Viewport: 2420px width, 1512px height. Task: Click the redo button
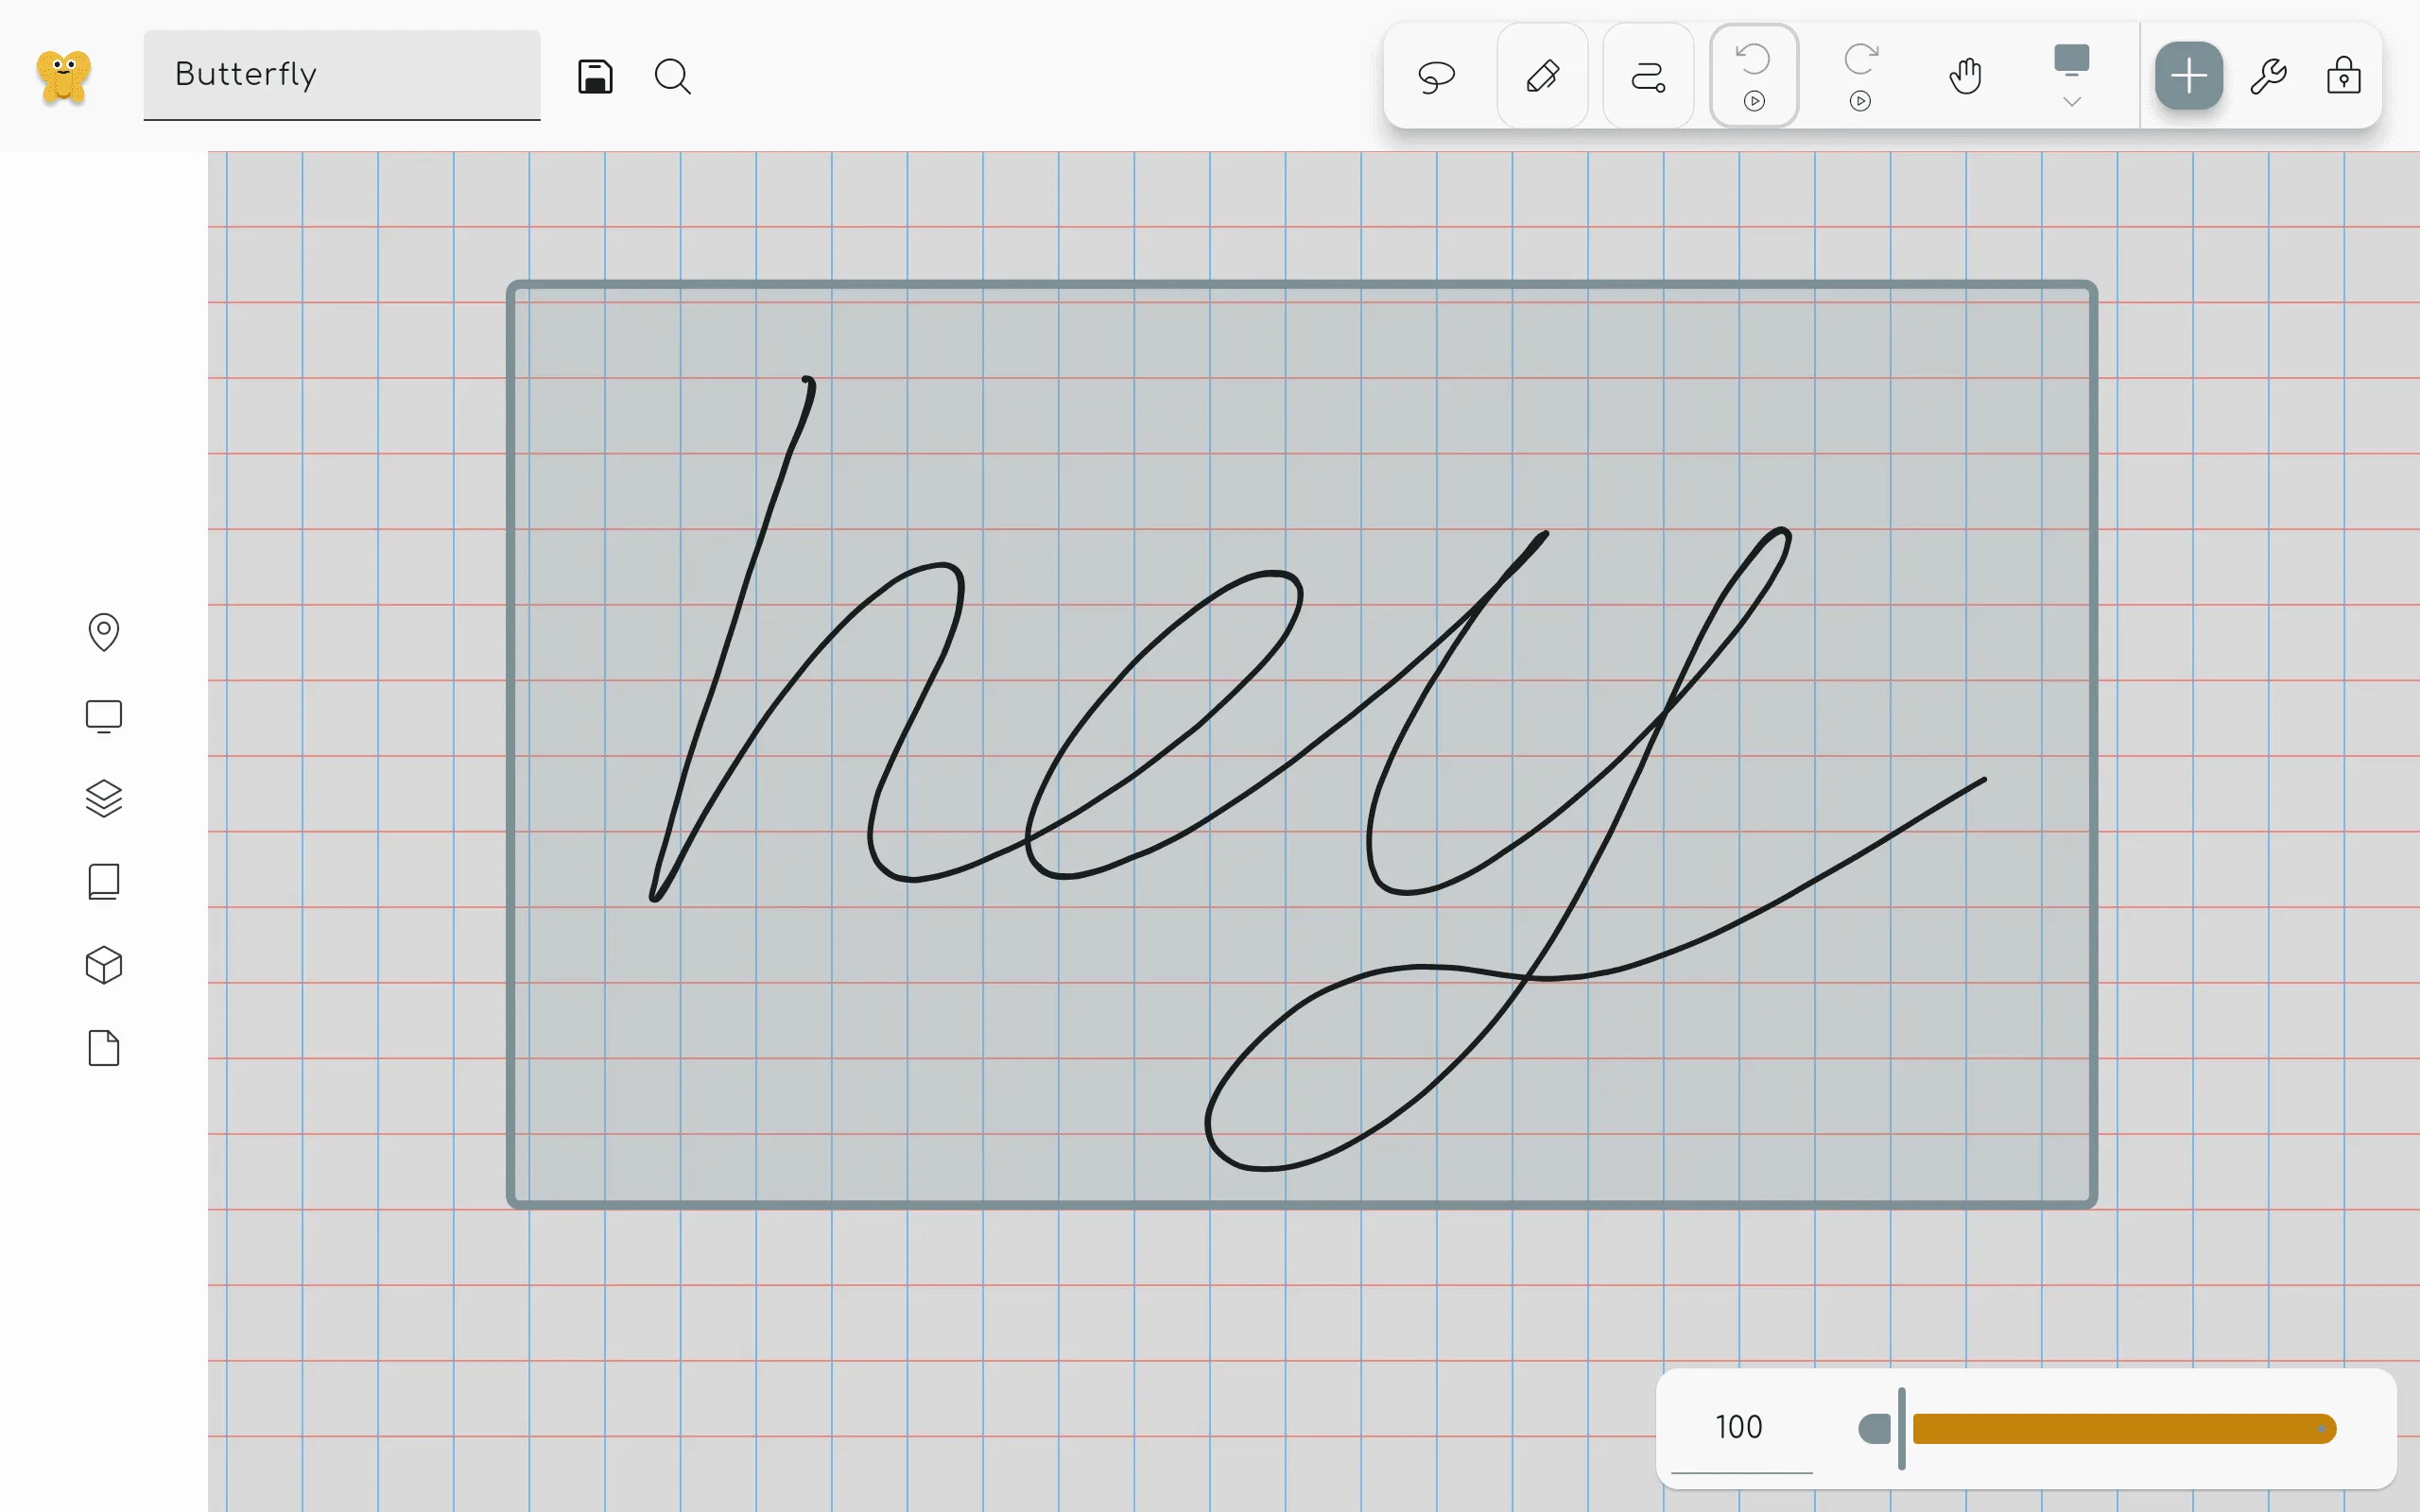click(1860, 62)
